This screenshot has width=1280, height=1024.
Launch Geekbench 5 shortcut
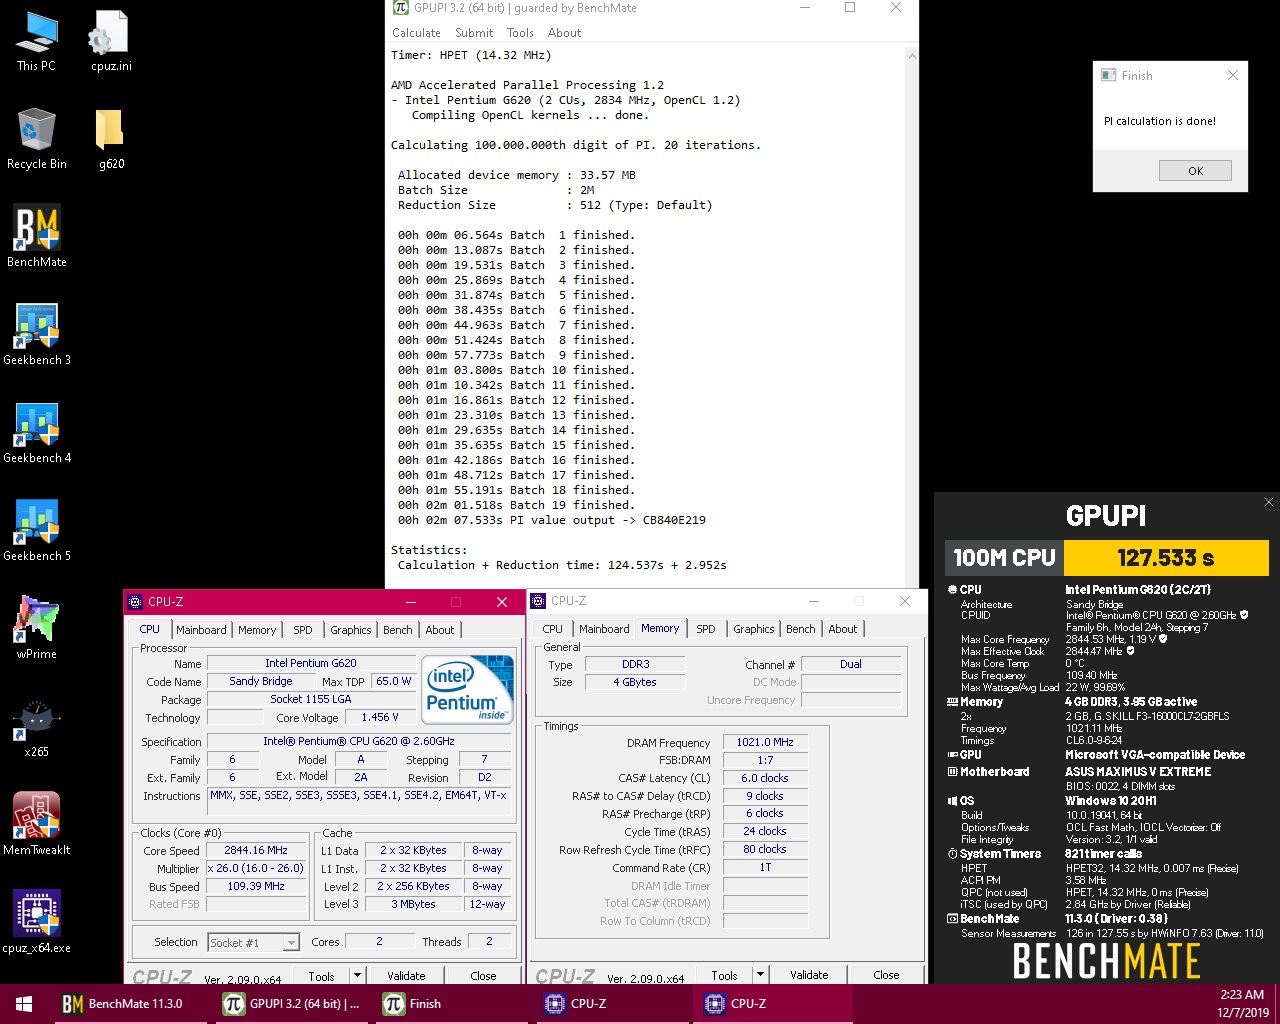tap(37, 531)
